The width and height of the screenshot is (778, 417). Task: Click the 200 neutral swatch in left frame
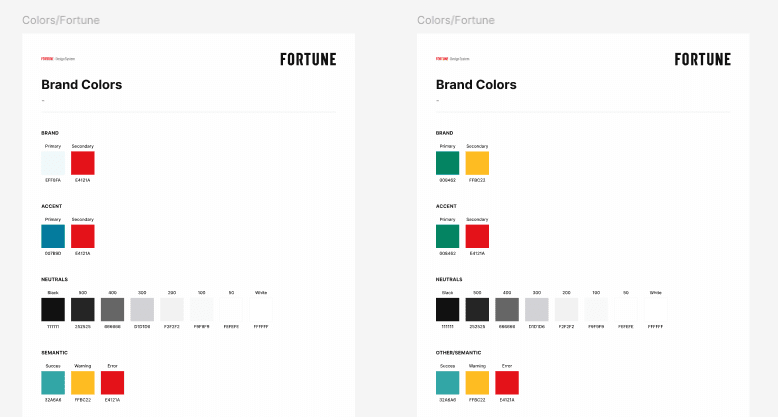pos(172,309)
